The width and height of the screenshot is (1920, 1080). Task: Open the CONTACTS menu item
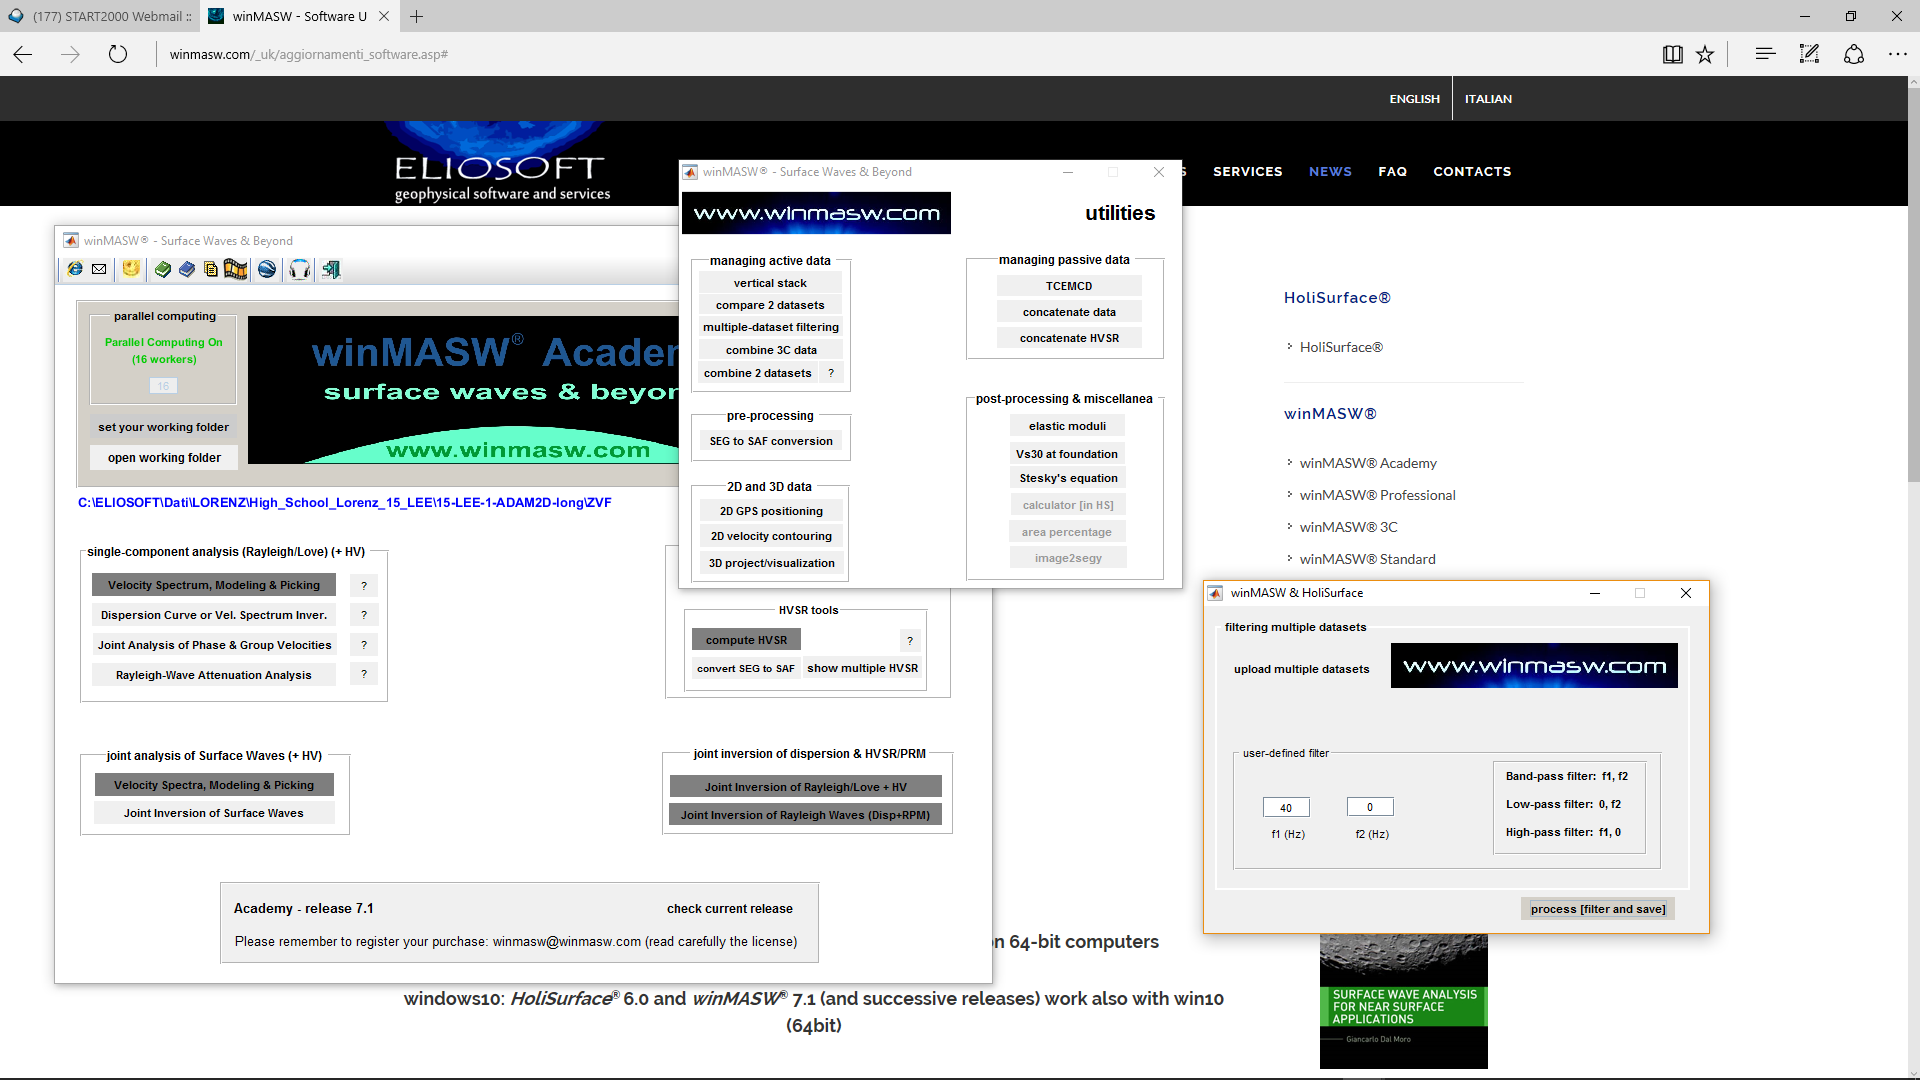1472,171
